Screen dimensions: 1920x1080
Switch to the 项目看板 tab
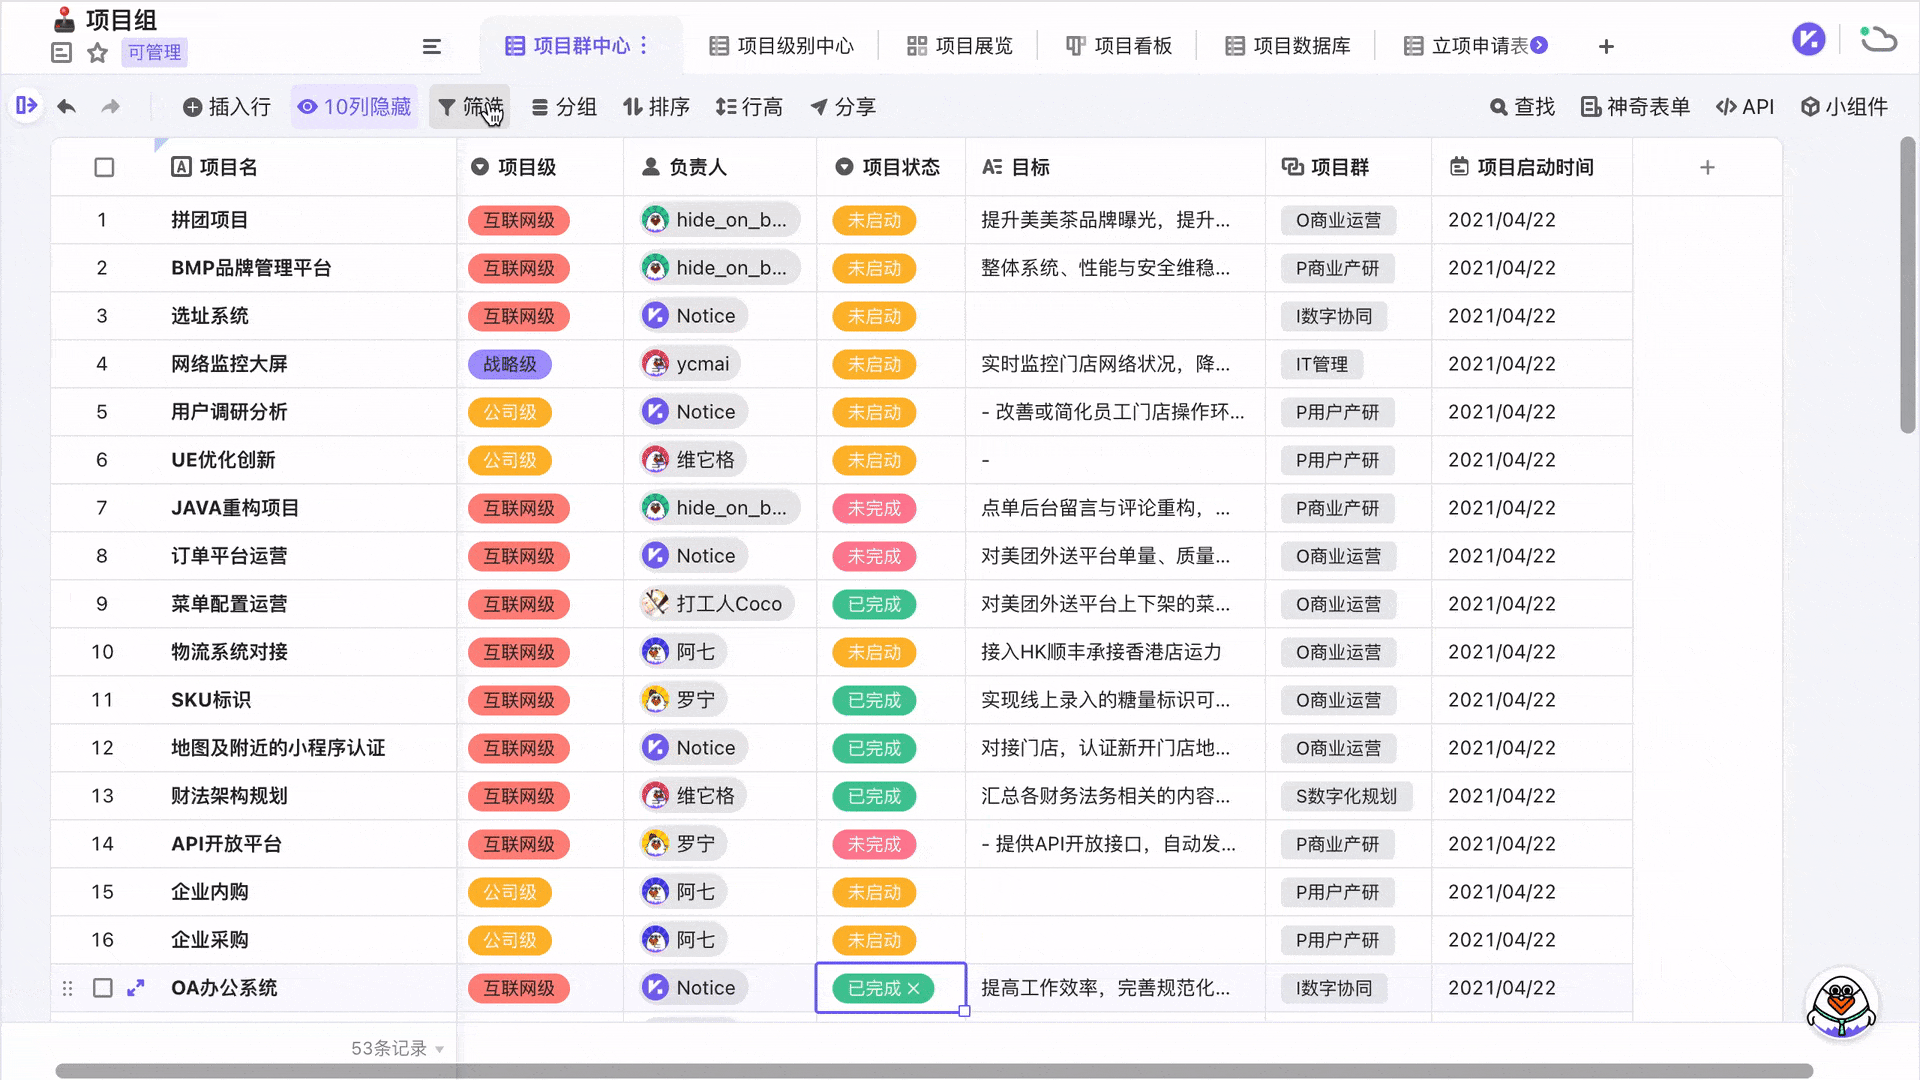(x=1120, y=45)
